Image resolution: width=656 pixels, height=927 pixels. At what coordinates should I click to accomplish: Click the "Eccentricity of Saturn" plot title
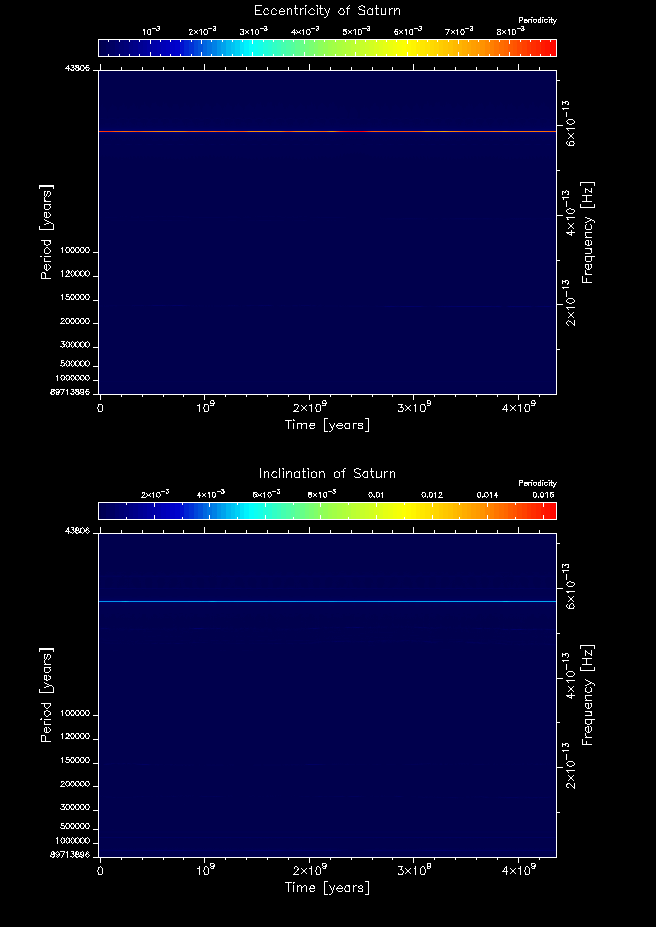(x=327, y=11)
